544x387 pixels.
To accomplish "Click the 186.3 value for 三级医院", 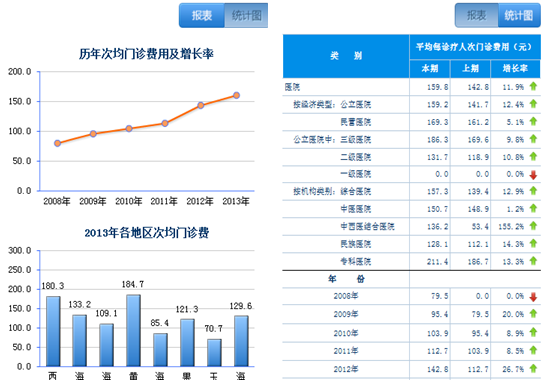I will [438, 140].
